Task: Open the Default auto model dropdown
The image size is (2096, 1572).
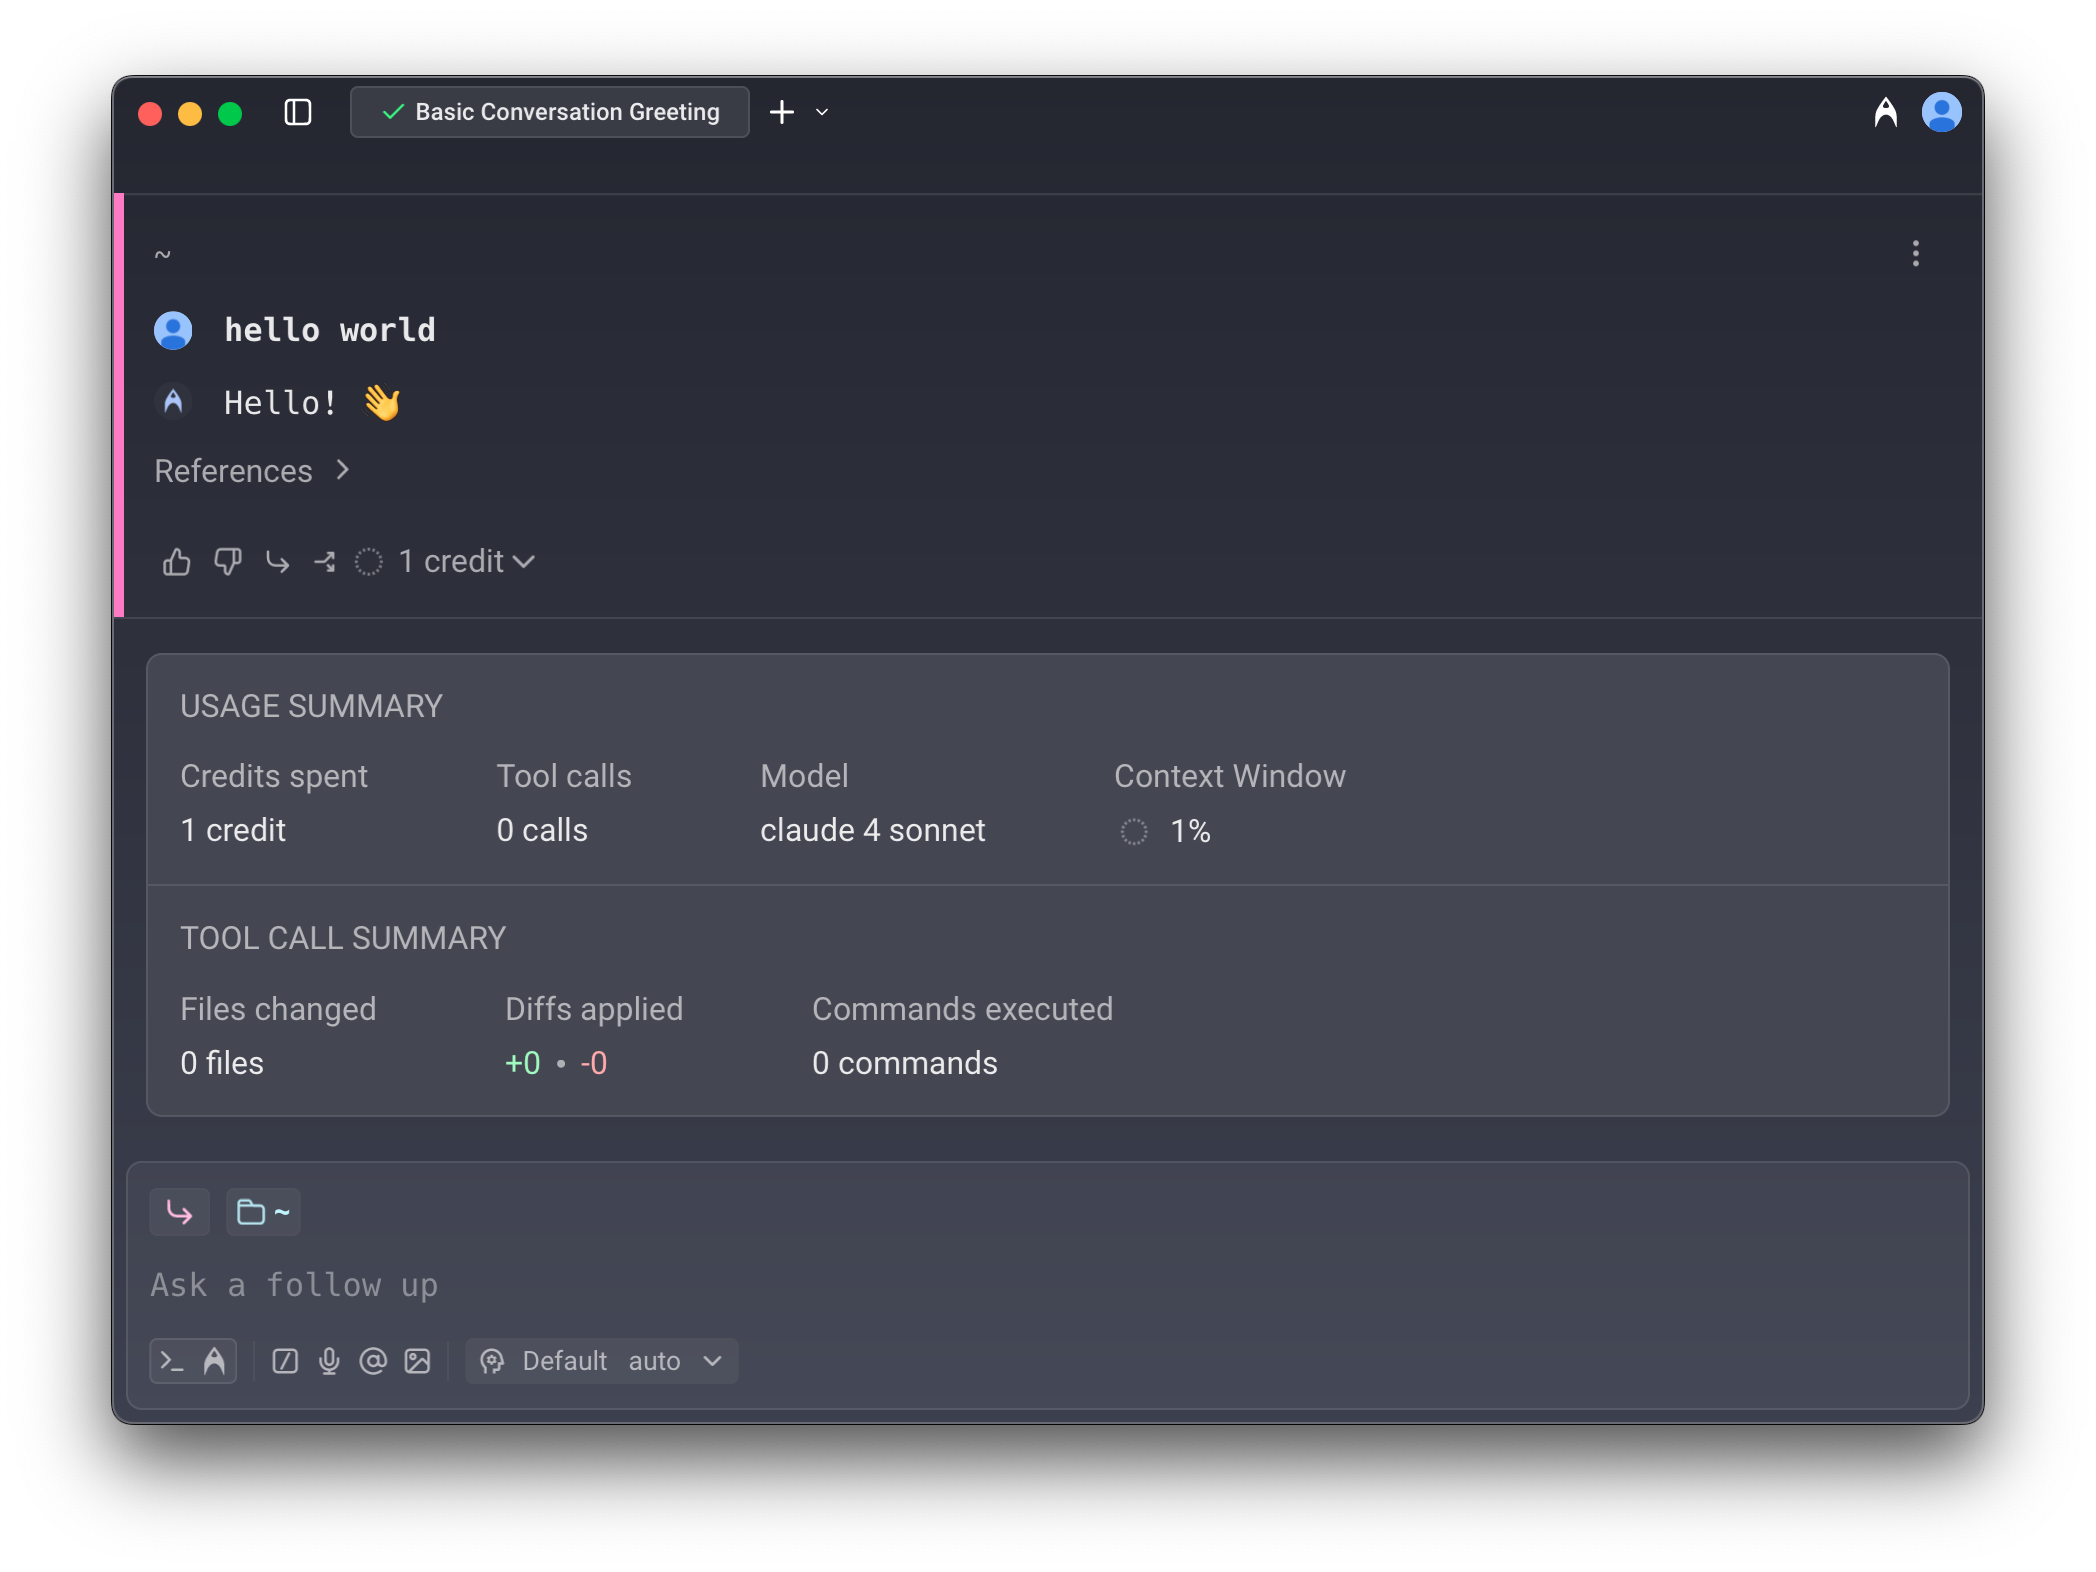Action: coord(602,1361)
